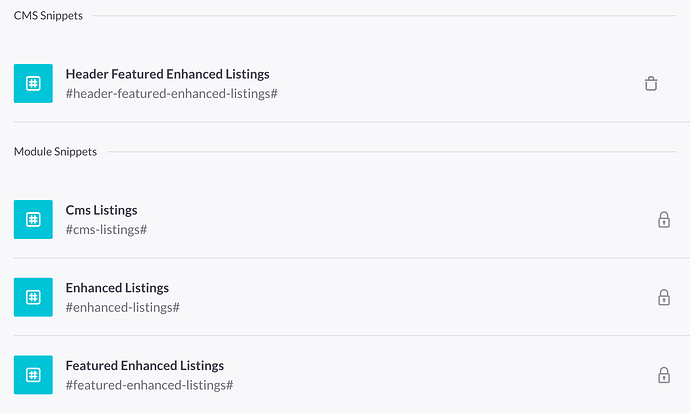Click the Enhanced Listings hash icon
The image size is (690, 413).
[x=33, y=297]
